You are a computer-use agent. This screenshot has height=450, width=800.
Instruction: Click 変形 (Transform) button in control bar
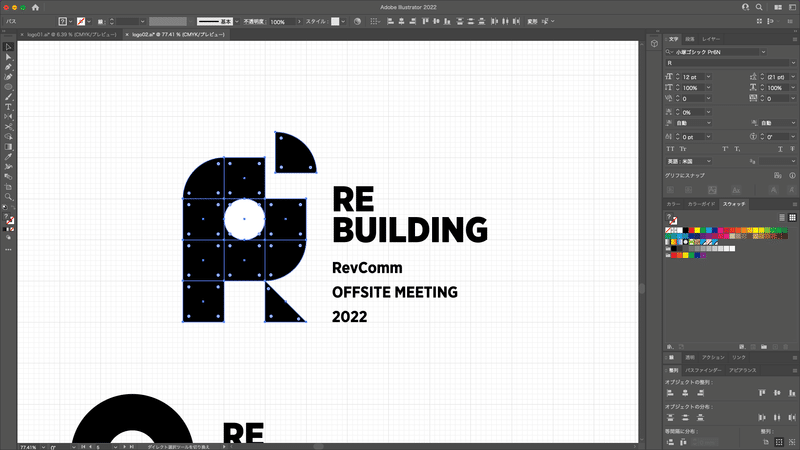pyautogui.click(x=532, y=21)
